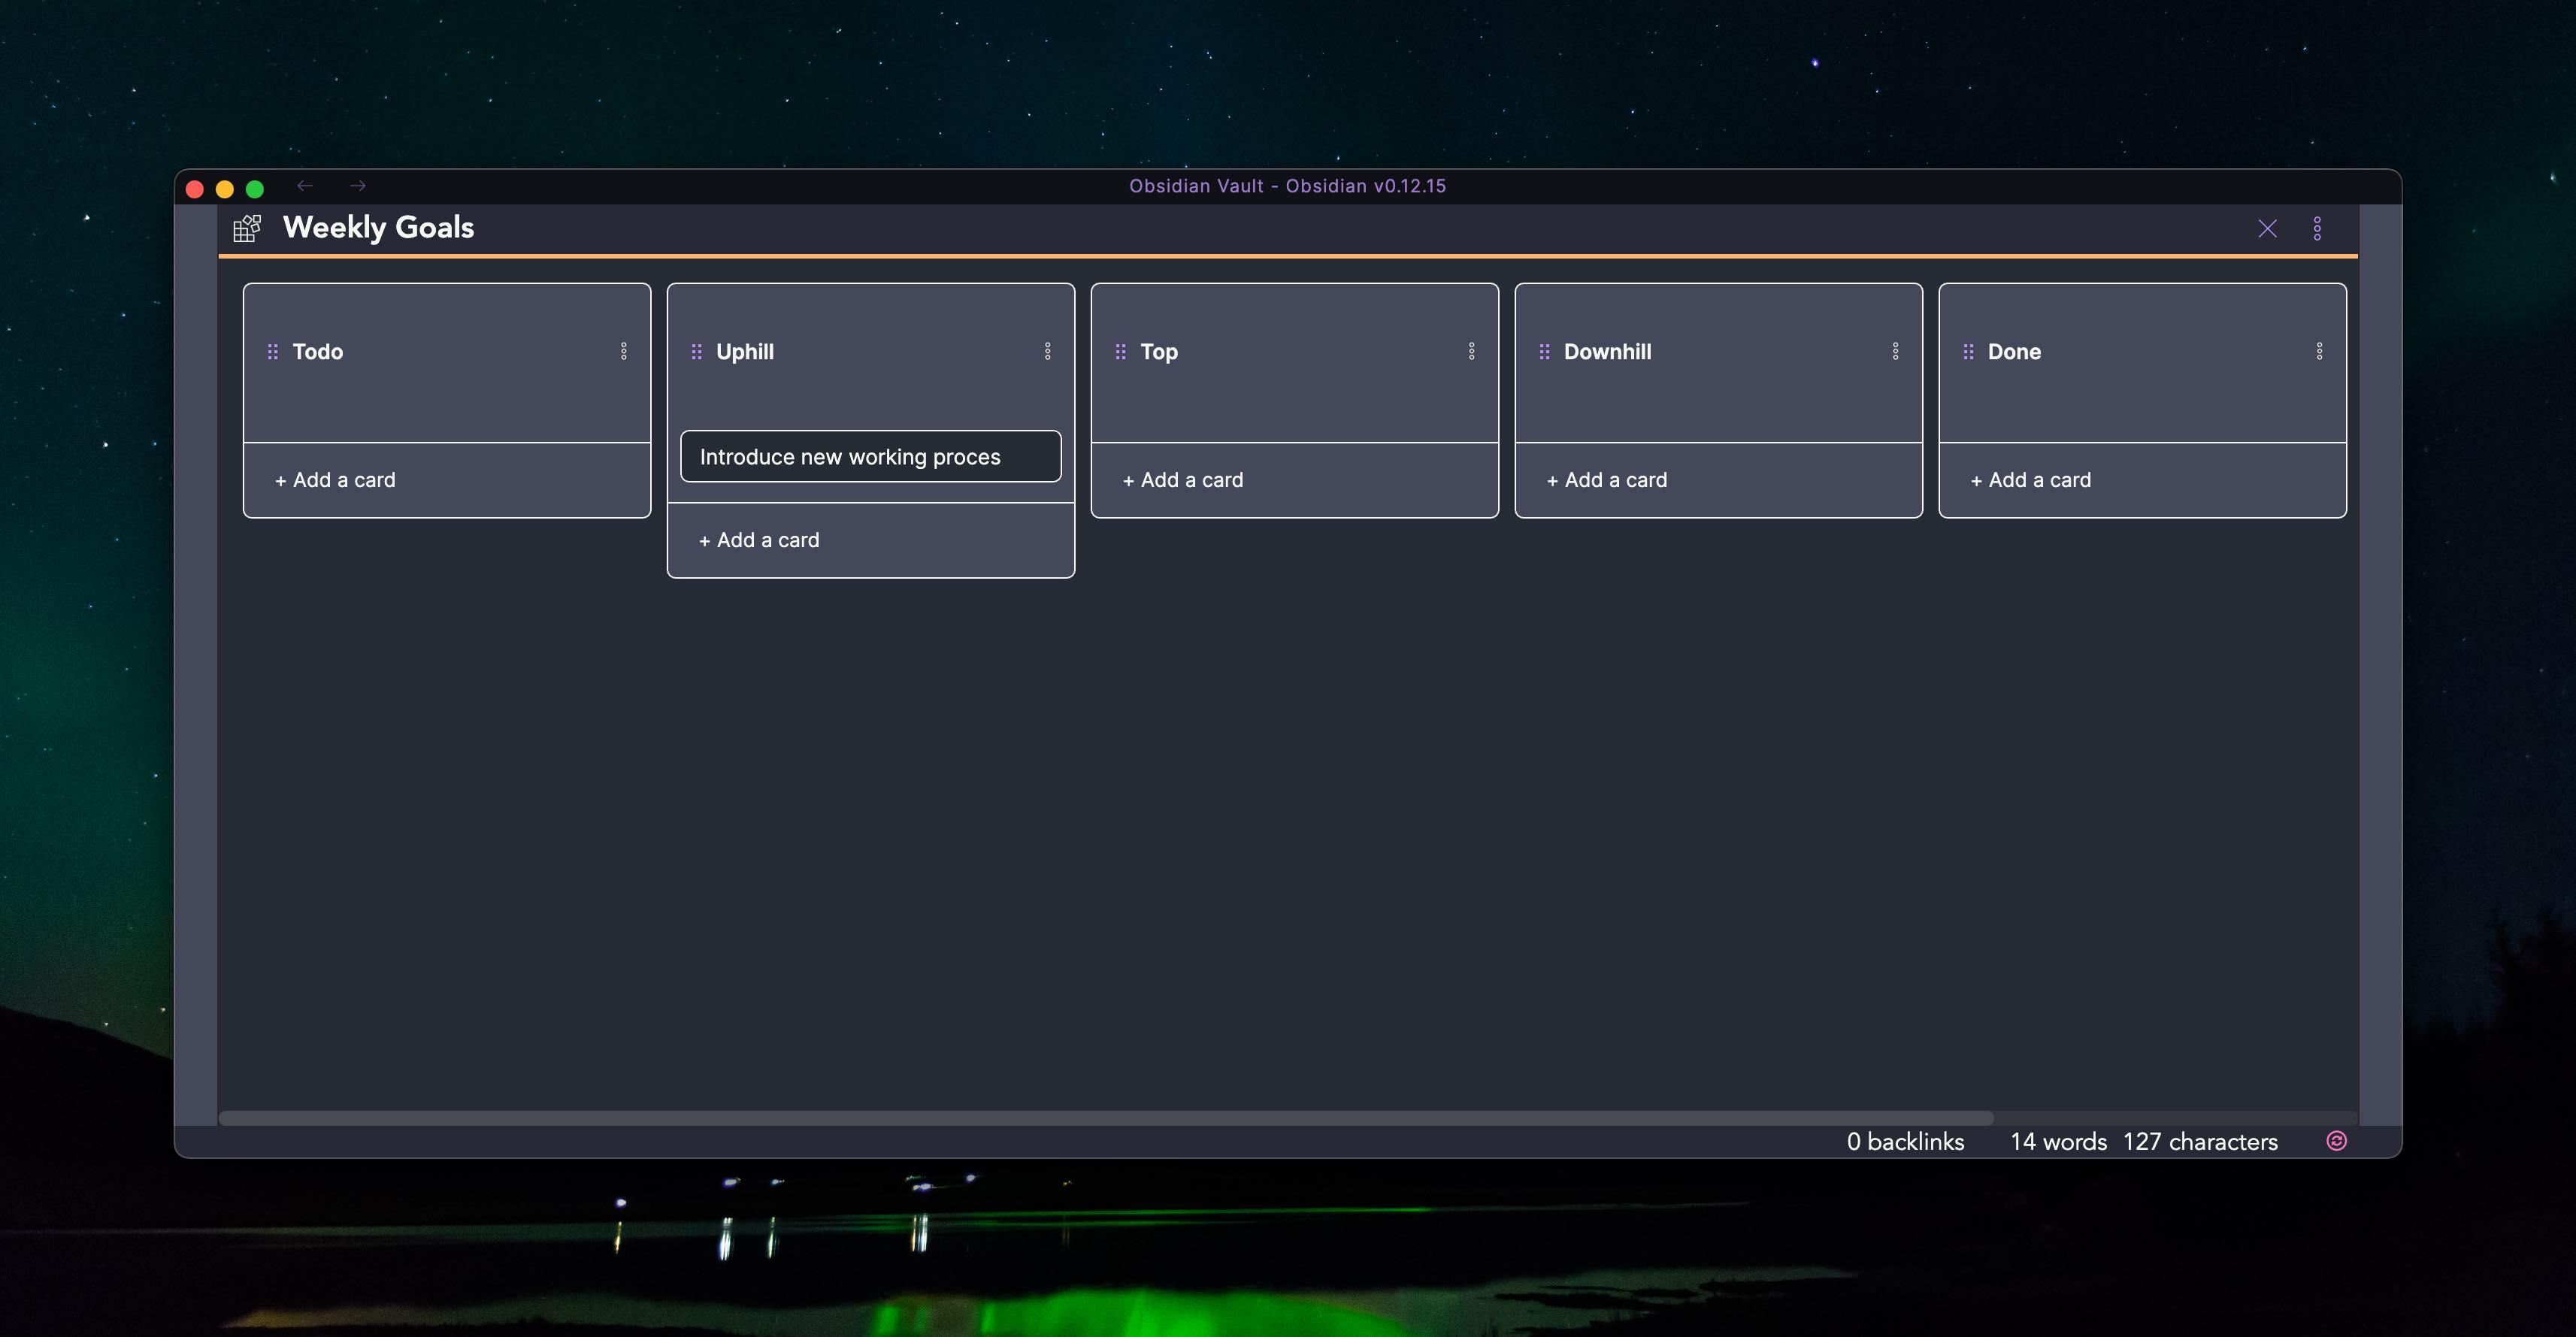Close the Weekly Goals pane
This screenshot has height=1337, width=2576.
click(2267, 228)
